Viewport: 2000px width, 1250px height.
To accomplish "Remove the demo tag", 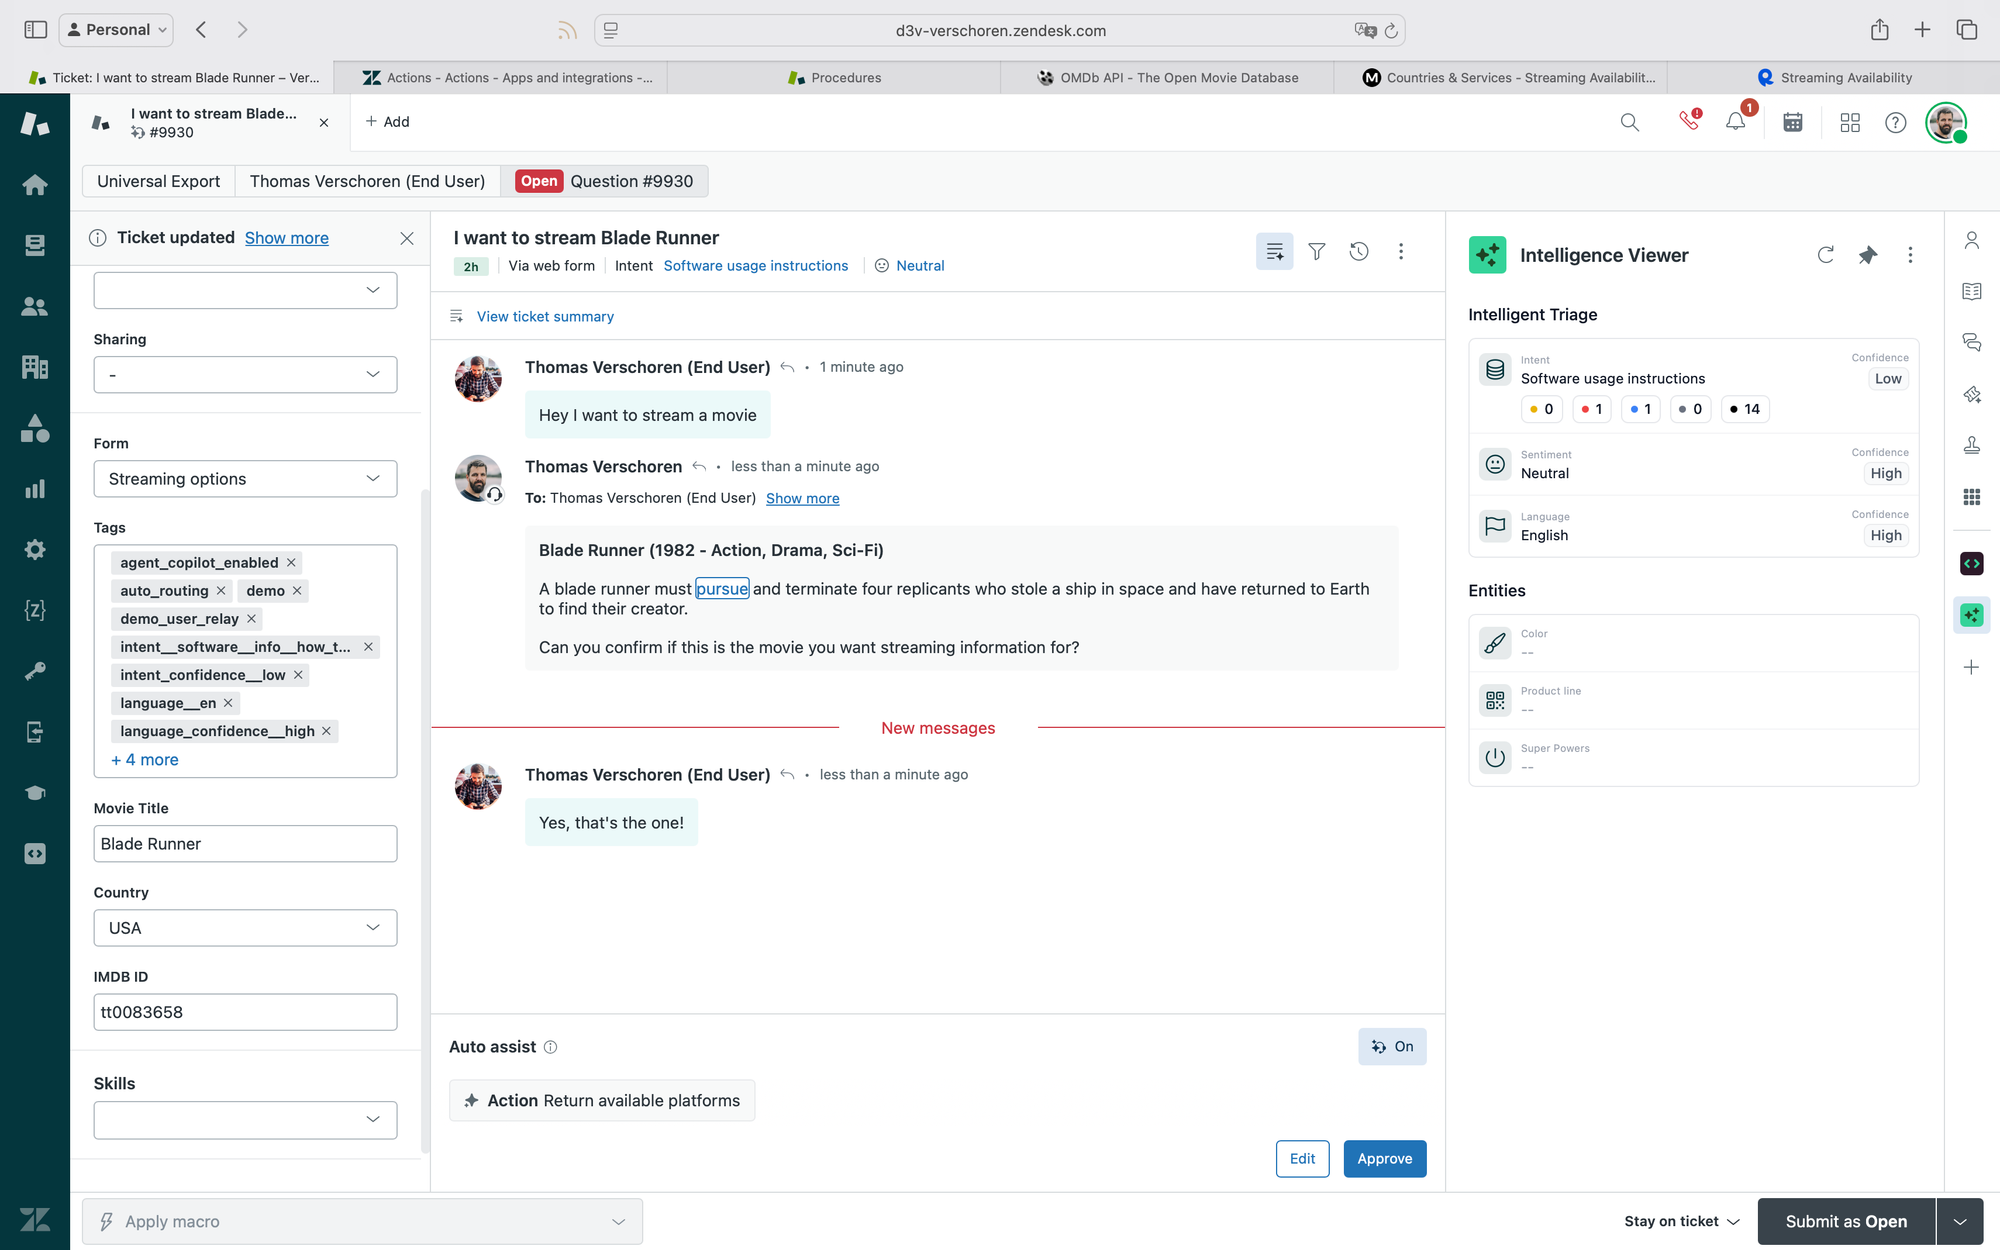I will [297, 591].
